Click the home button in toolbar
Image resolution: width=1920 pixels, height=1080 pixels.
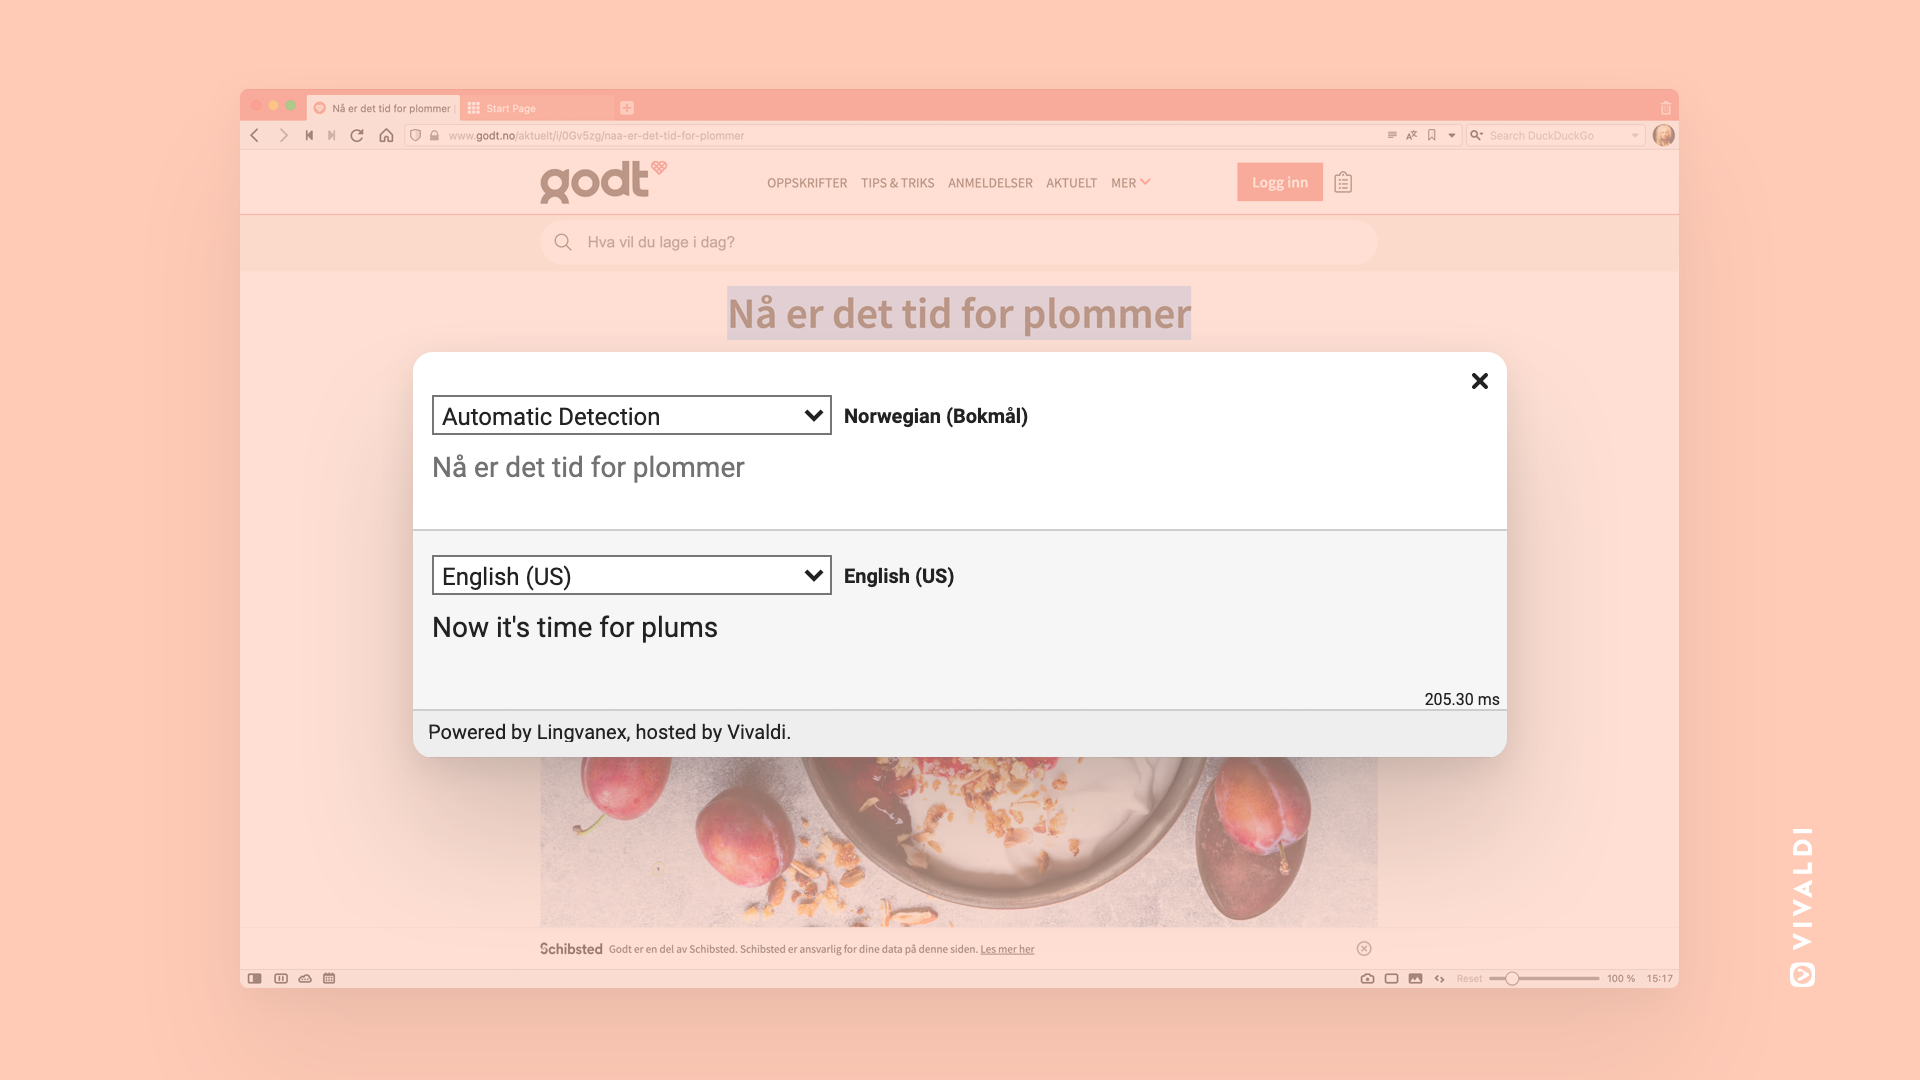click(386, 135)
